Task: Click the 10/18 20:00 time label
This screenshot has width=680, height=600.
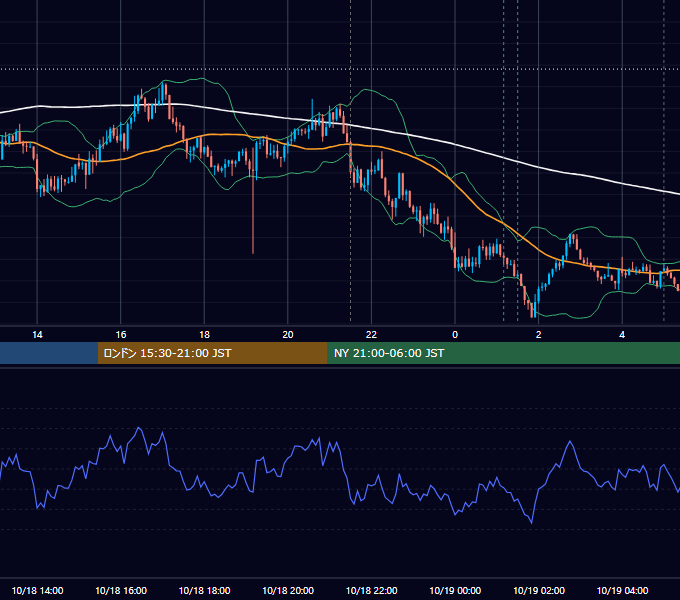Action: pos(288,590)
